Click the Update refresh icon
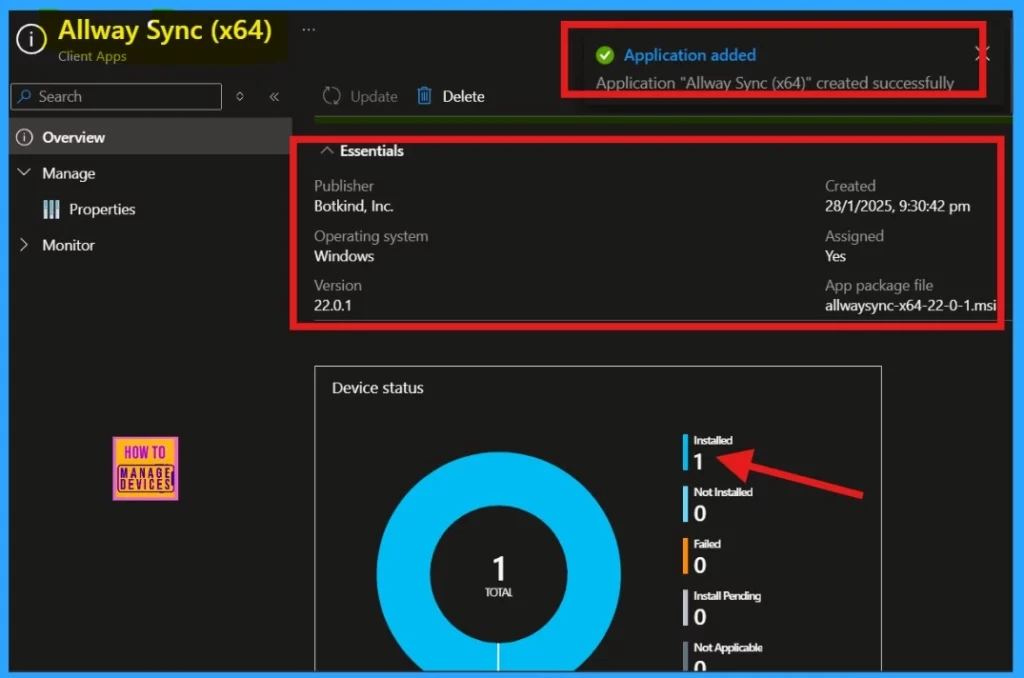1024x678 pixels. 331,96
